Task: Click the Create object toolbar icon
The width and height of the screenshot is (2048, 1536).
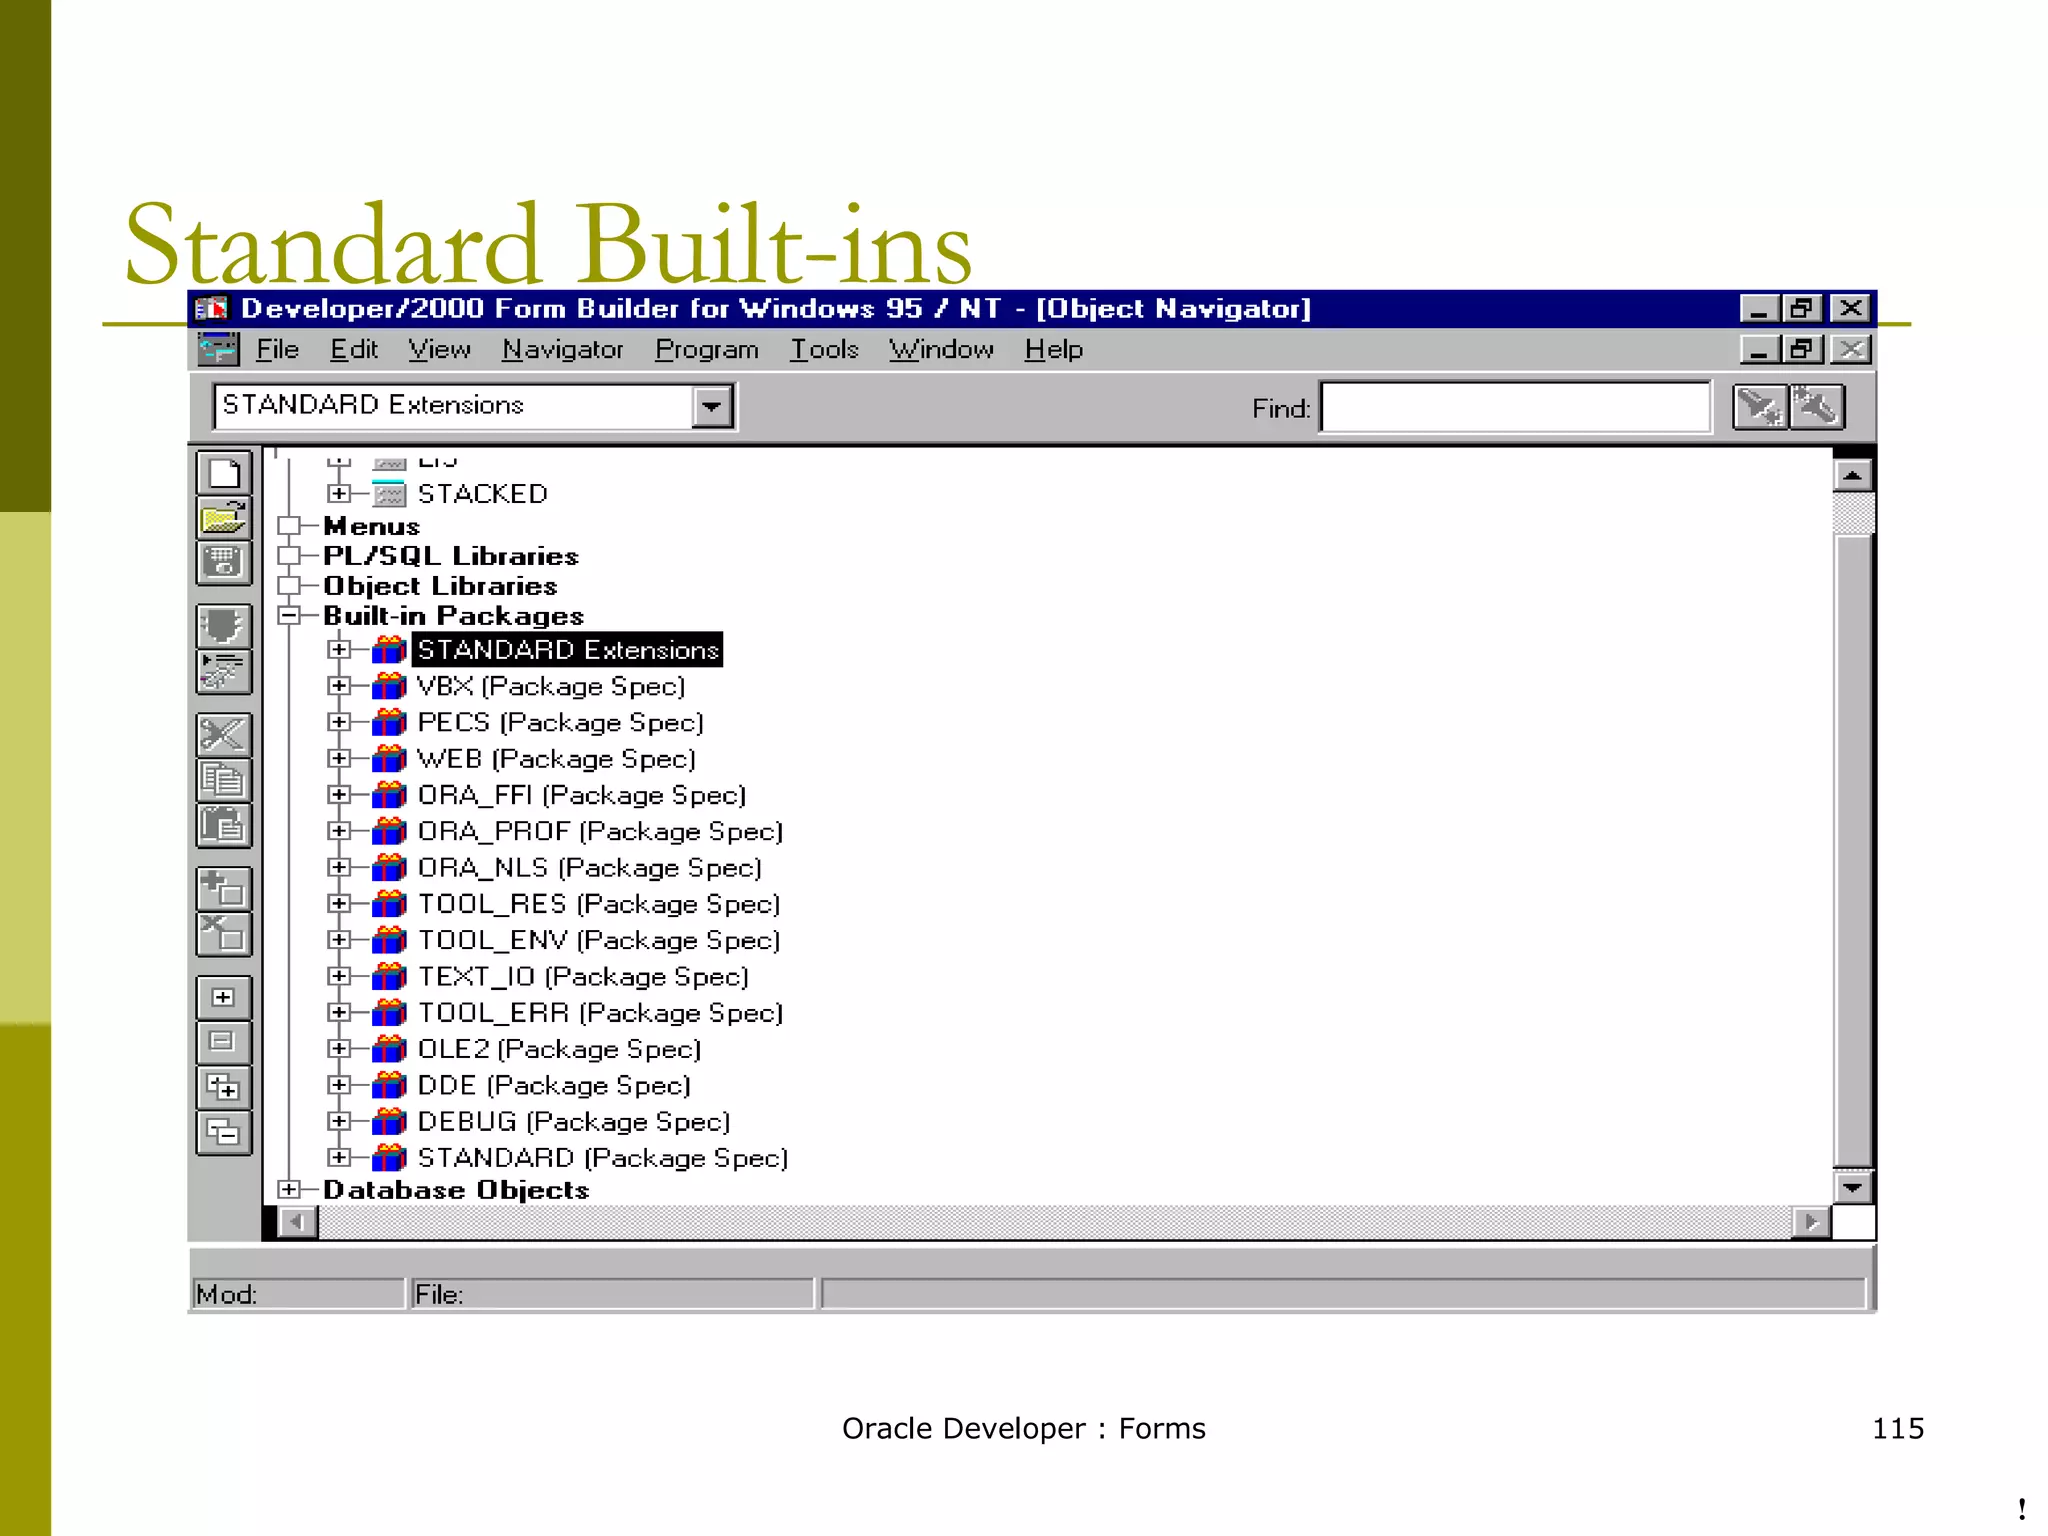Action: tap(223, 889)
